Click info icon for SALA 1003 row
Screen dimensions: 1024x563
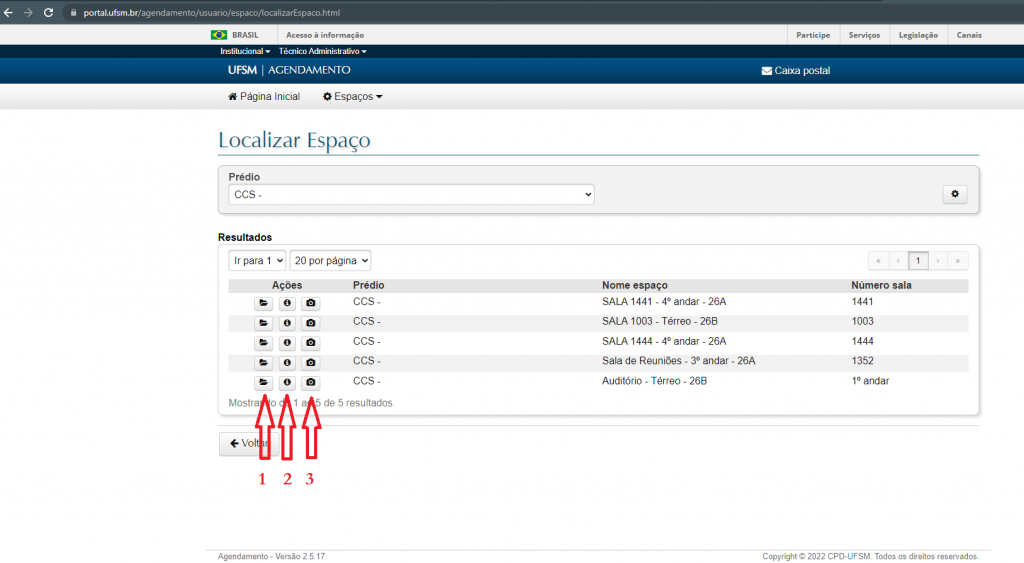287,323
